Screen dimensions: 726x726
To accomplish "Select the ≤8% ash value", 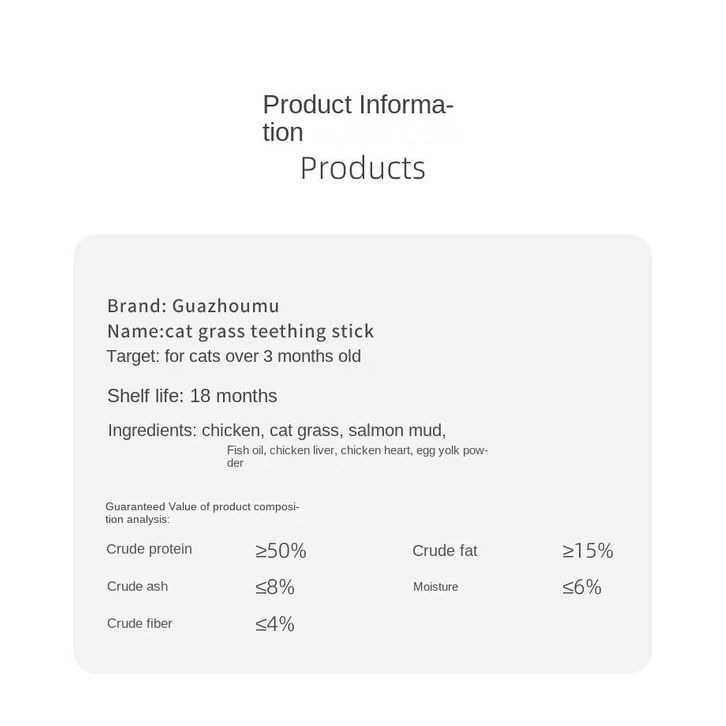I will click(x=275, y=587).
